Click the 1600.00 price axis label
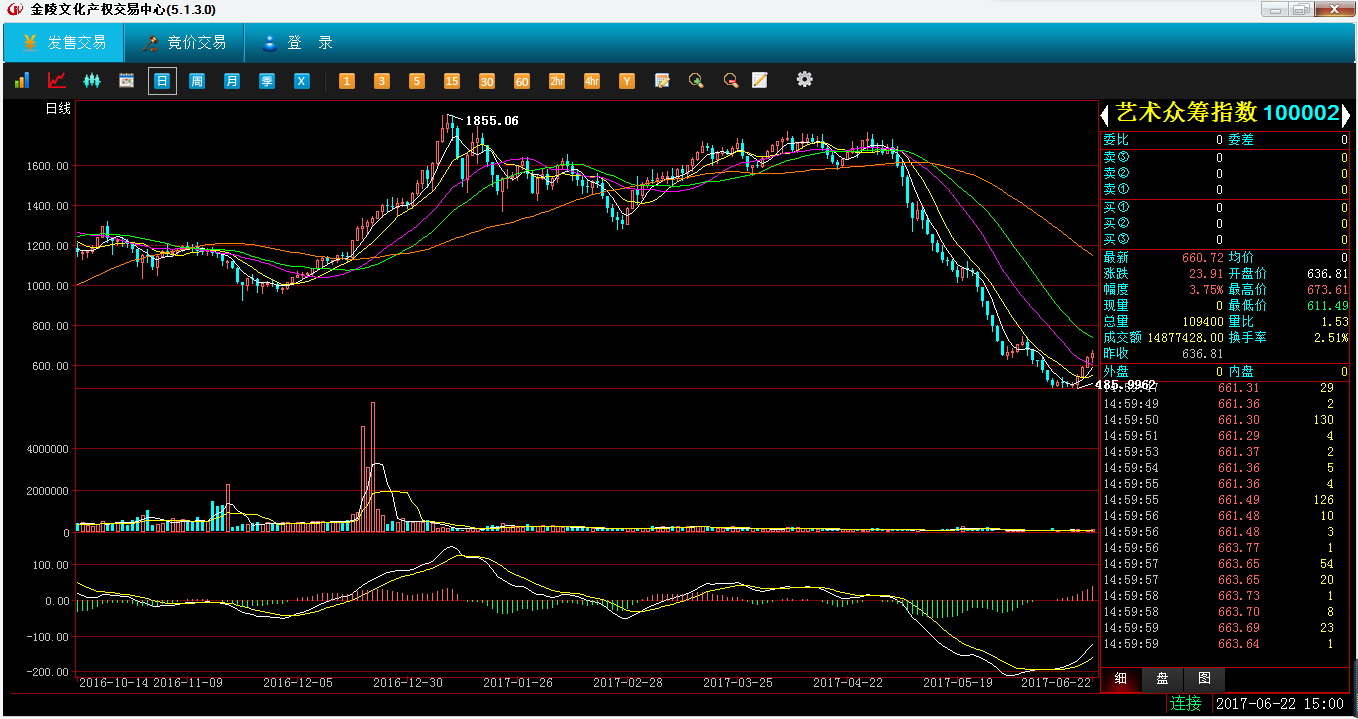 click(x=48, y=166)
